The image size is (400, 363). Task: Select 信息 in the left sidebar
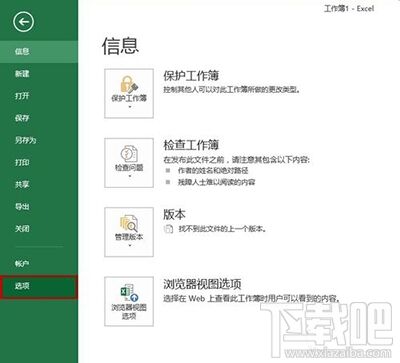point(39,51)
